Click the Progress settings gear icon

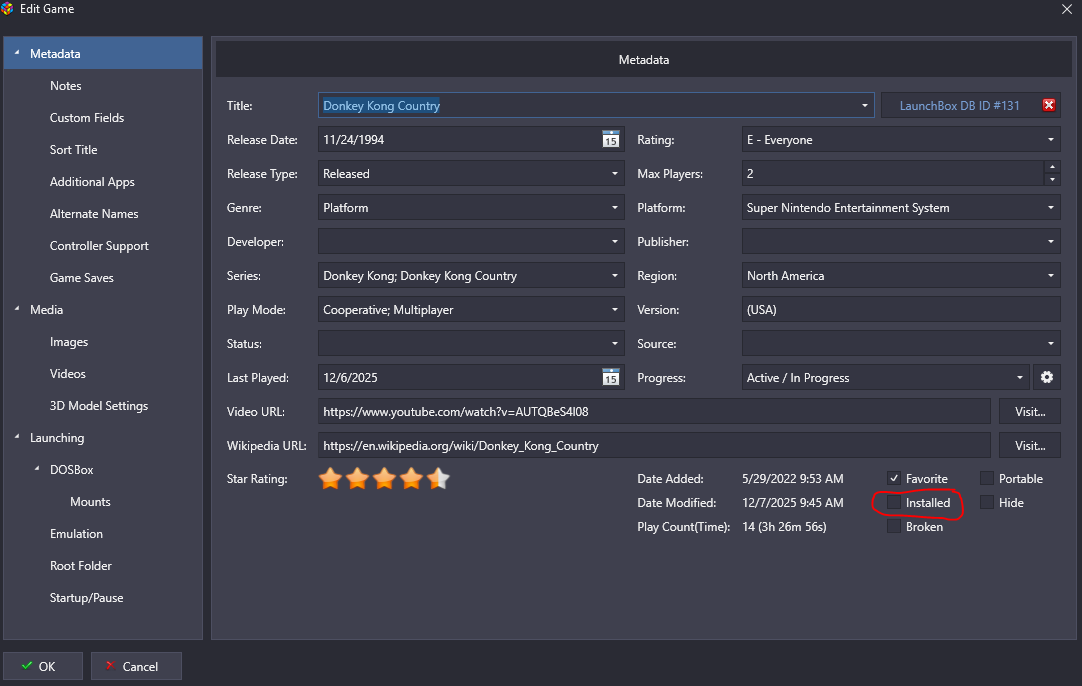[x=1047, y=378]
